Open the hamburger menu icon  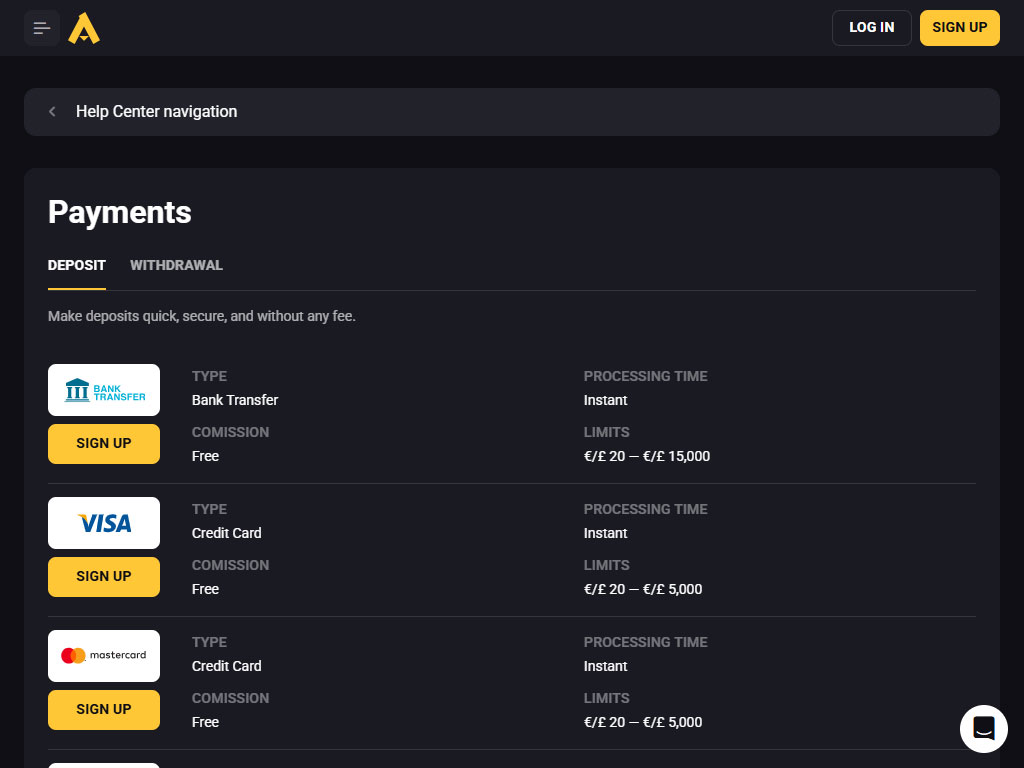42,28
